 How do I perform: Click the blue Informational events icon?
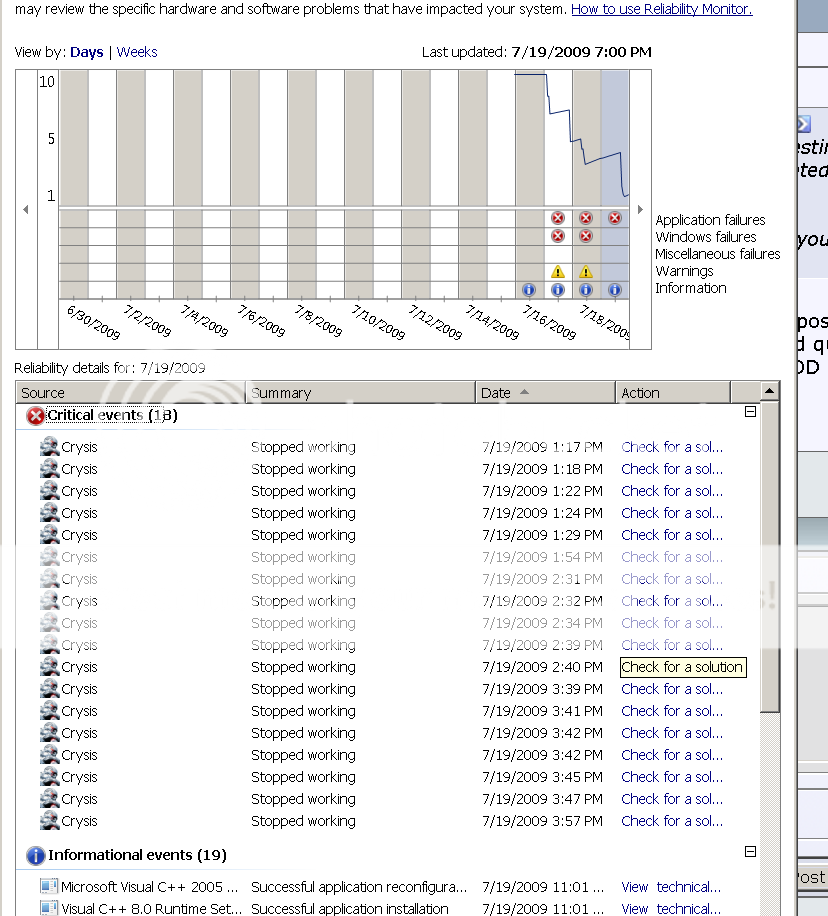pos(36,856)
